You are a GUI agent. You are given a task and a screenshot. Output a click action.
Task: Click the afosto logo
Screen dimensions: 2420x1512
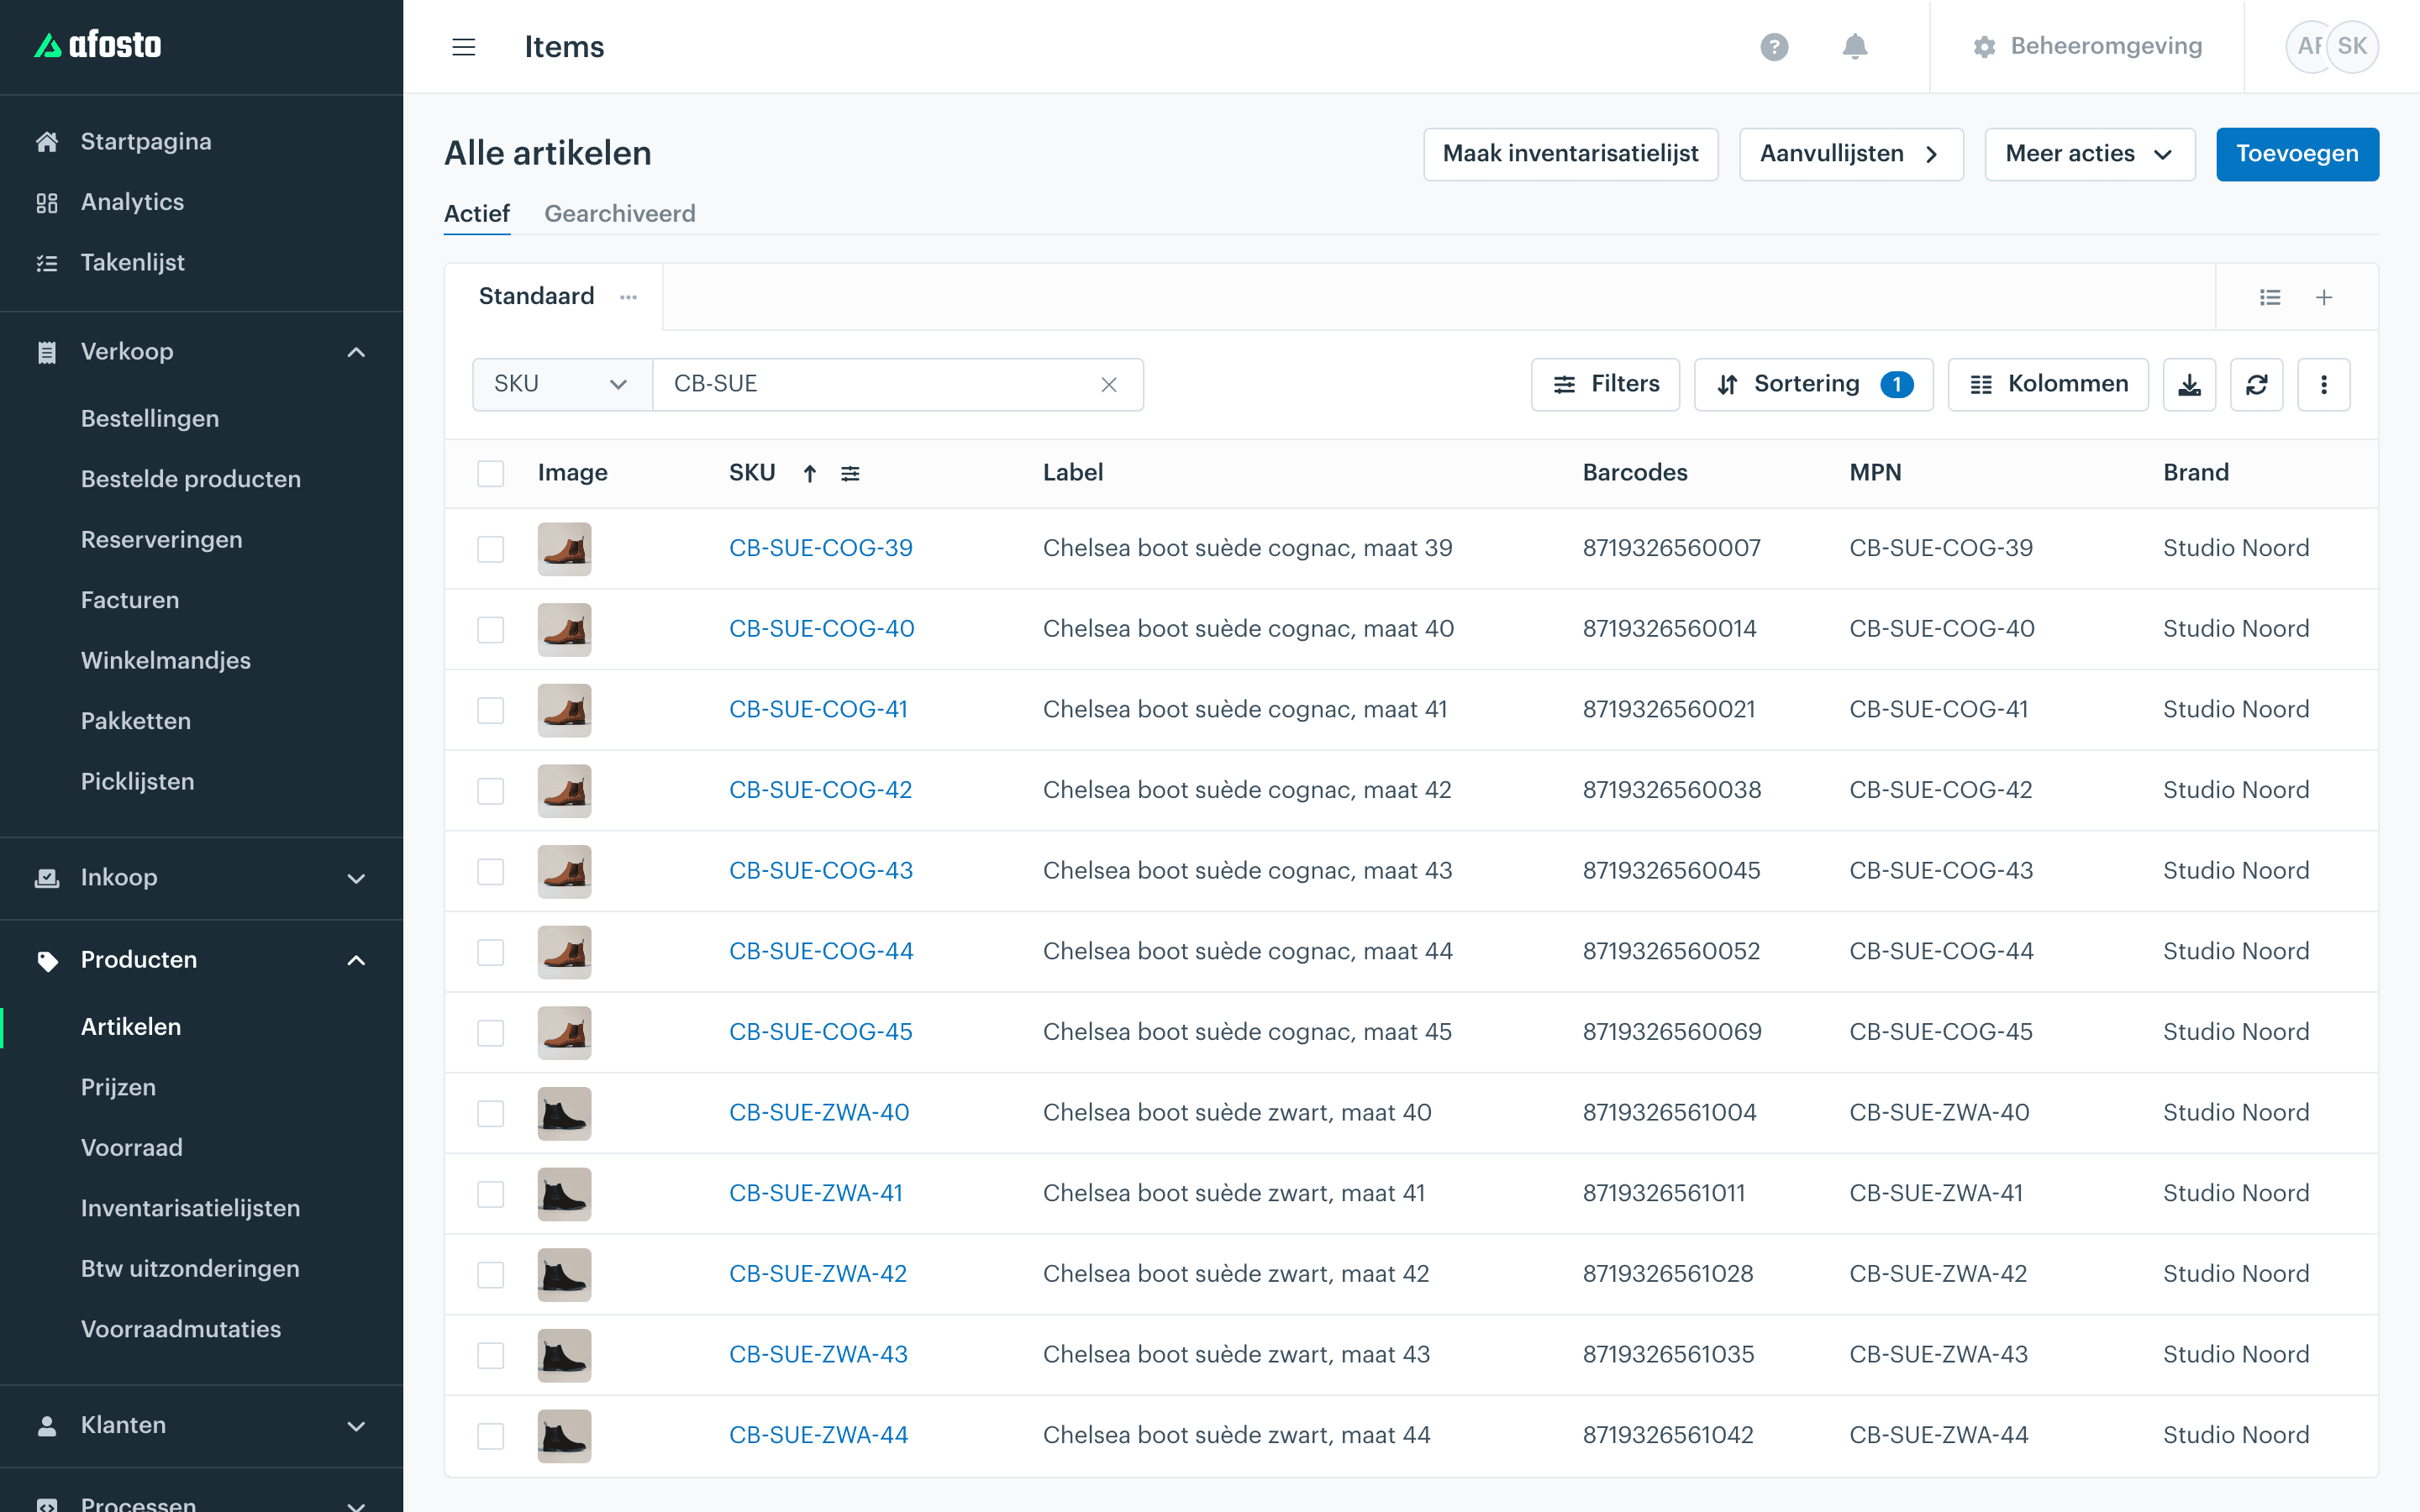pos(98,45)
